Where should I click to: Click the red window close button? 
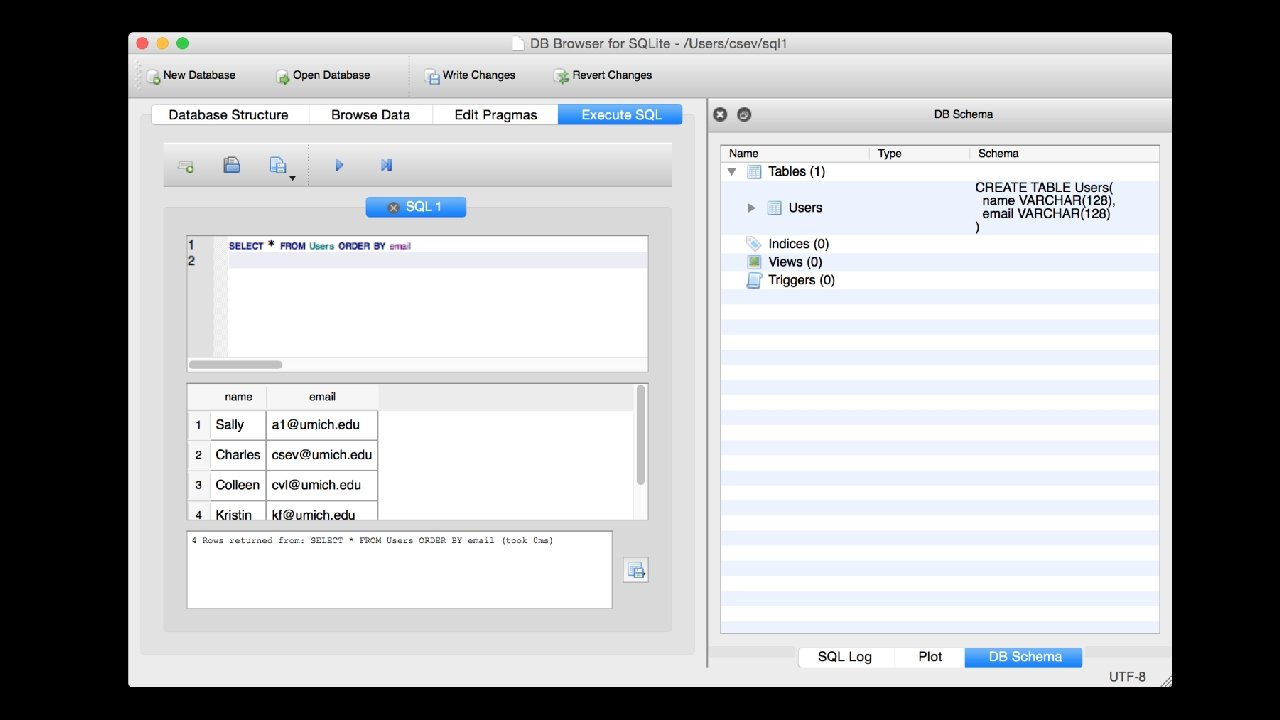pos(142,43)
